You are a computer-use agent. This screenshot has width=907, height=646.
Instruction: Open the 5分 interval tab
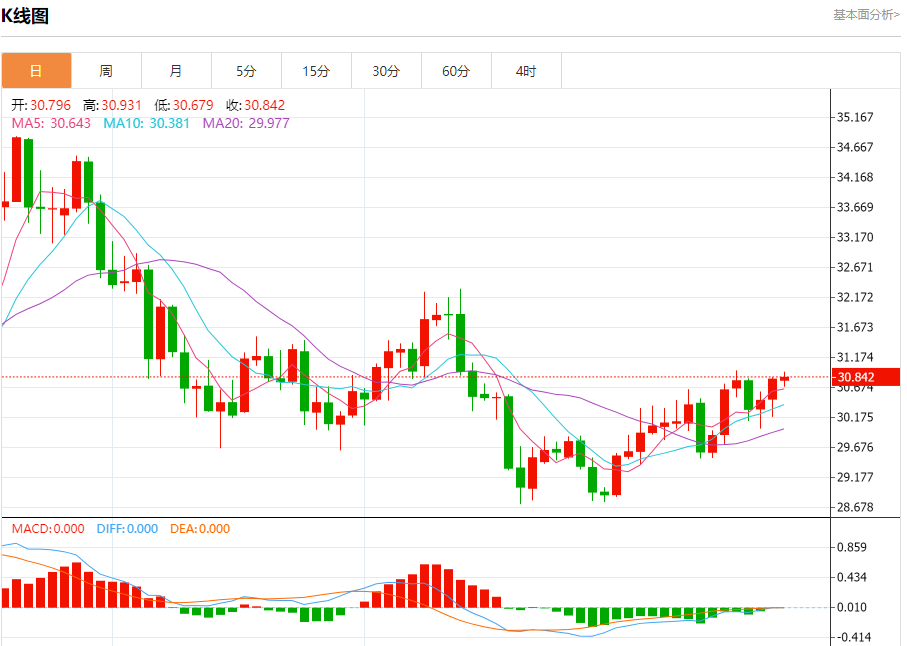(246, 71)
